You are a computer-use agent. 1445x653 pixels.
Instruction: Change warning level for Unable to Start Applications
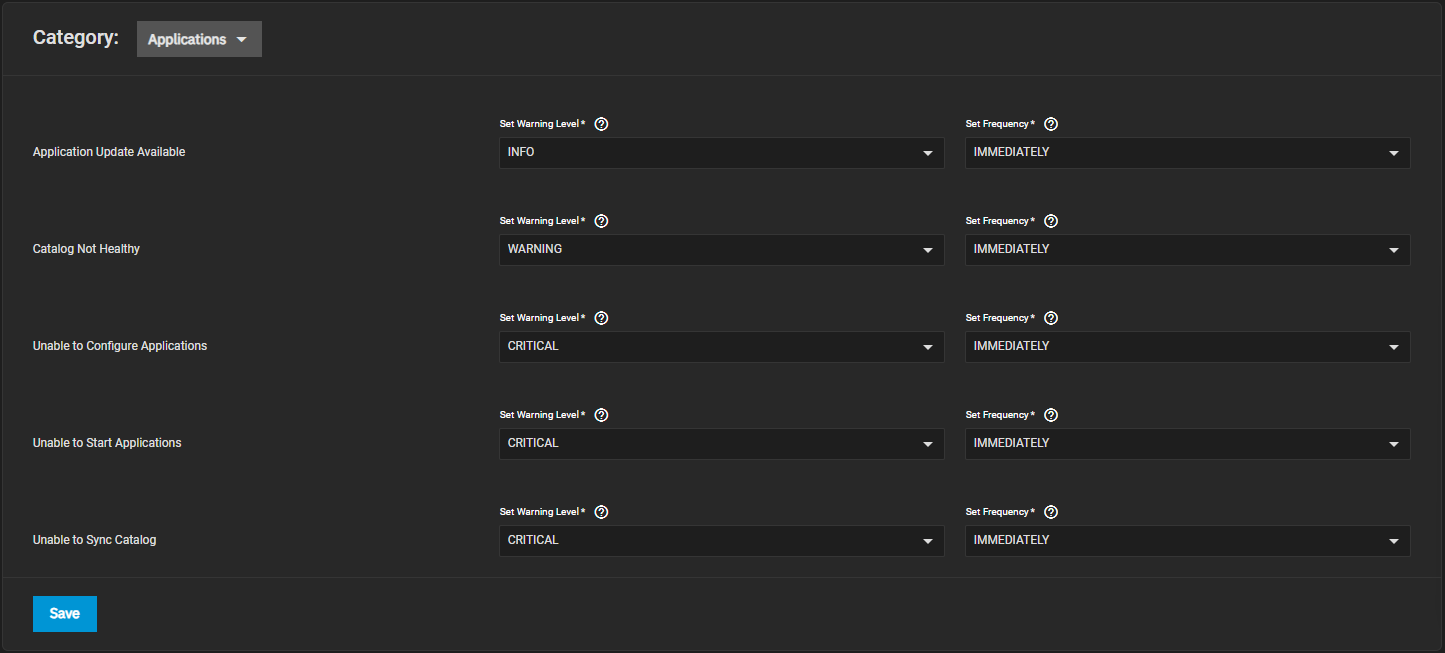[x=721, y=444]
